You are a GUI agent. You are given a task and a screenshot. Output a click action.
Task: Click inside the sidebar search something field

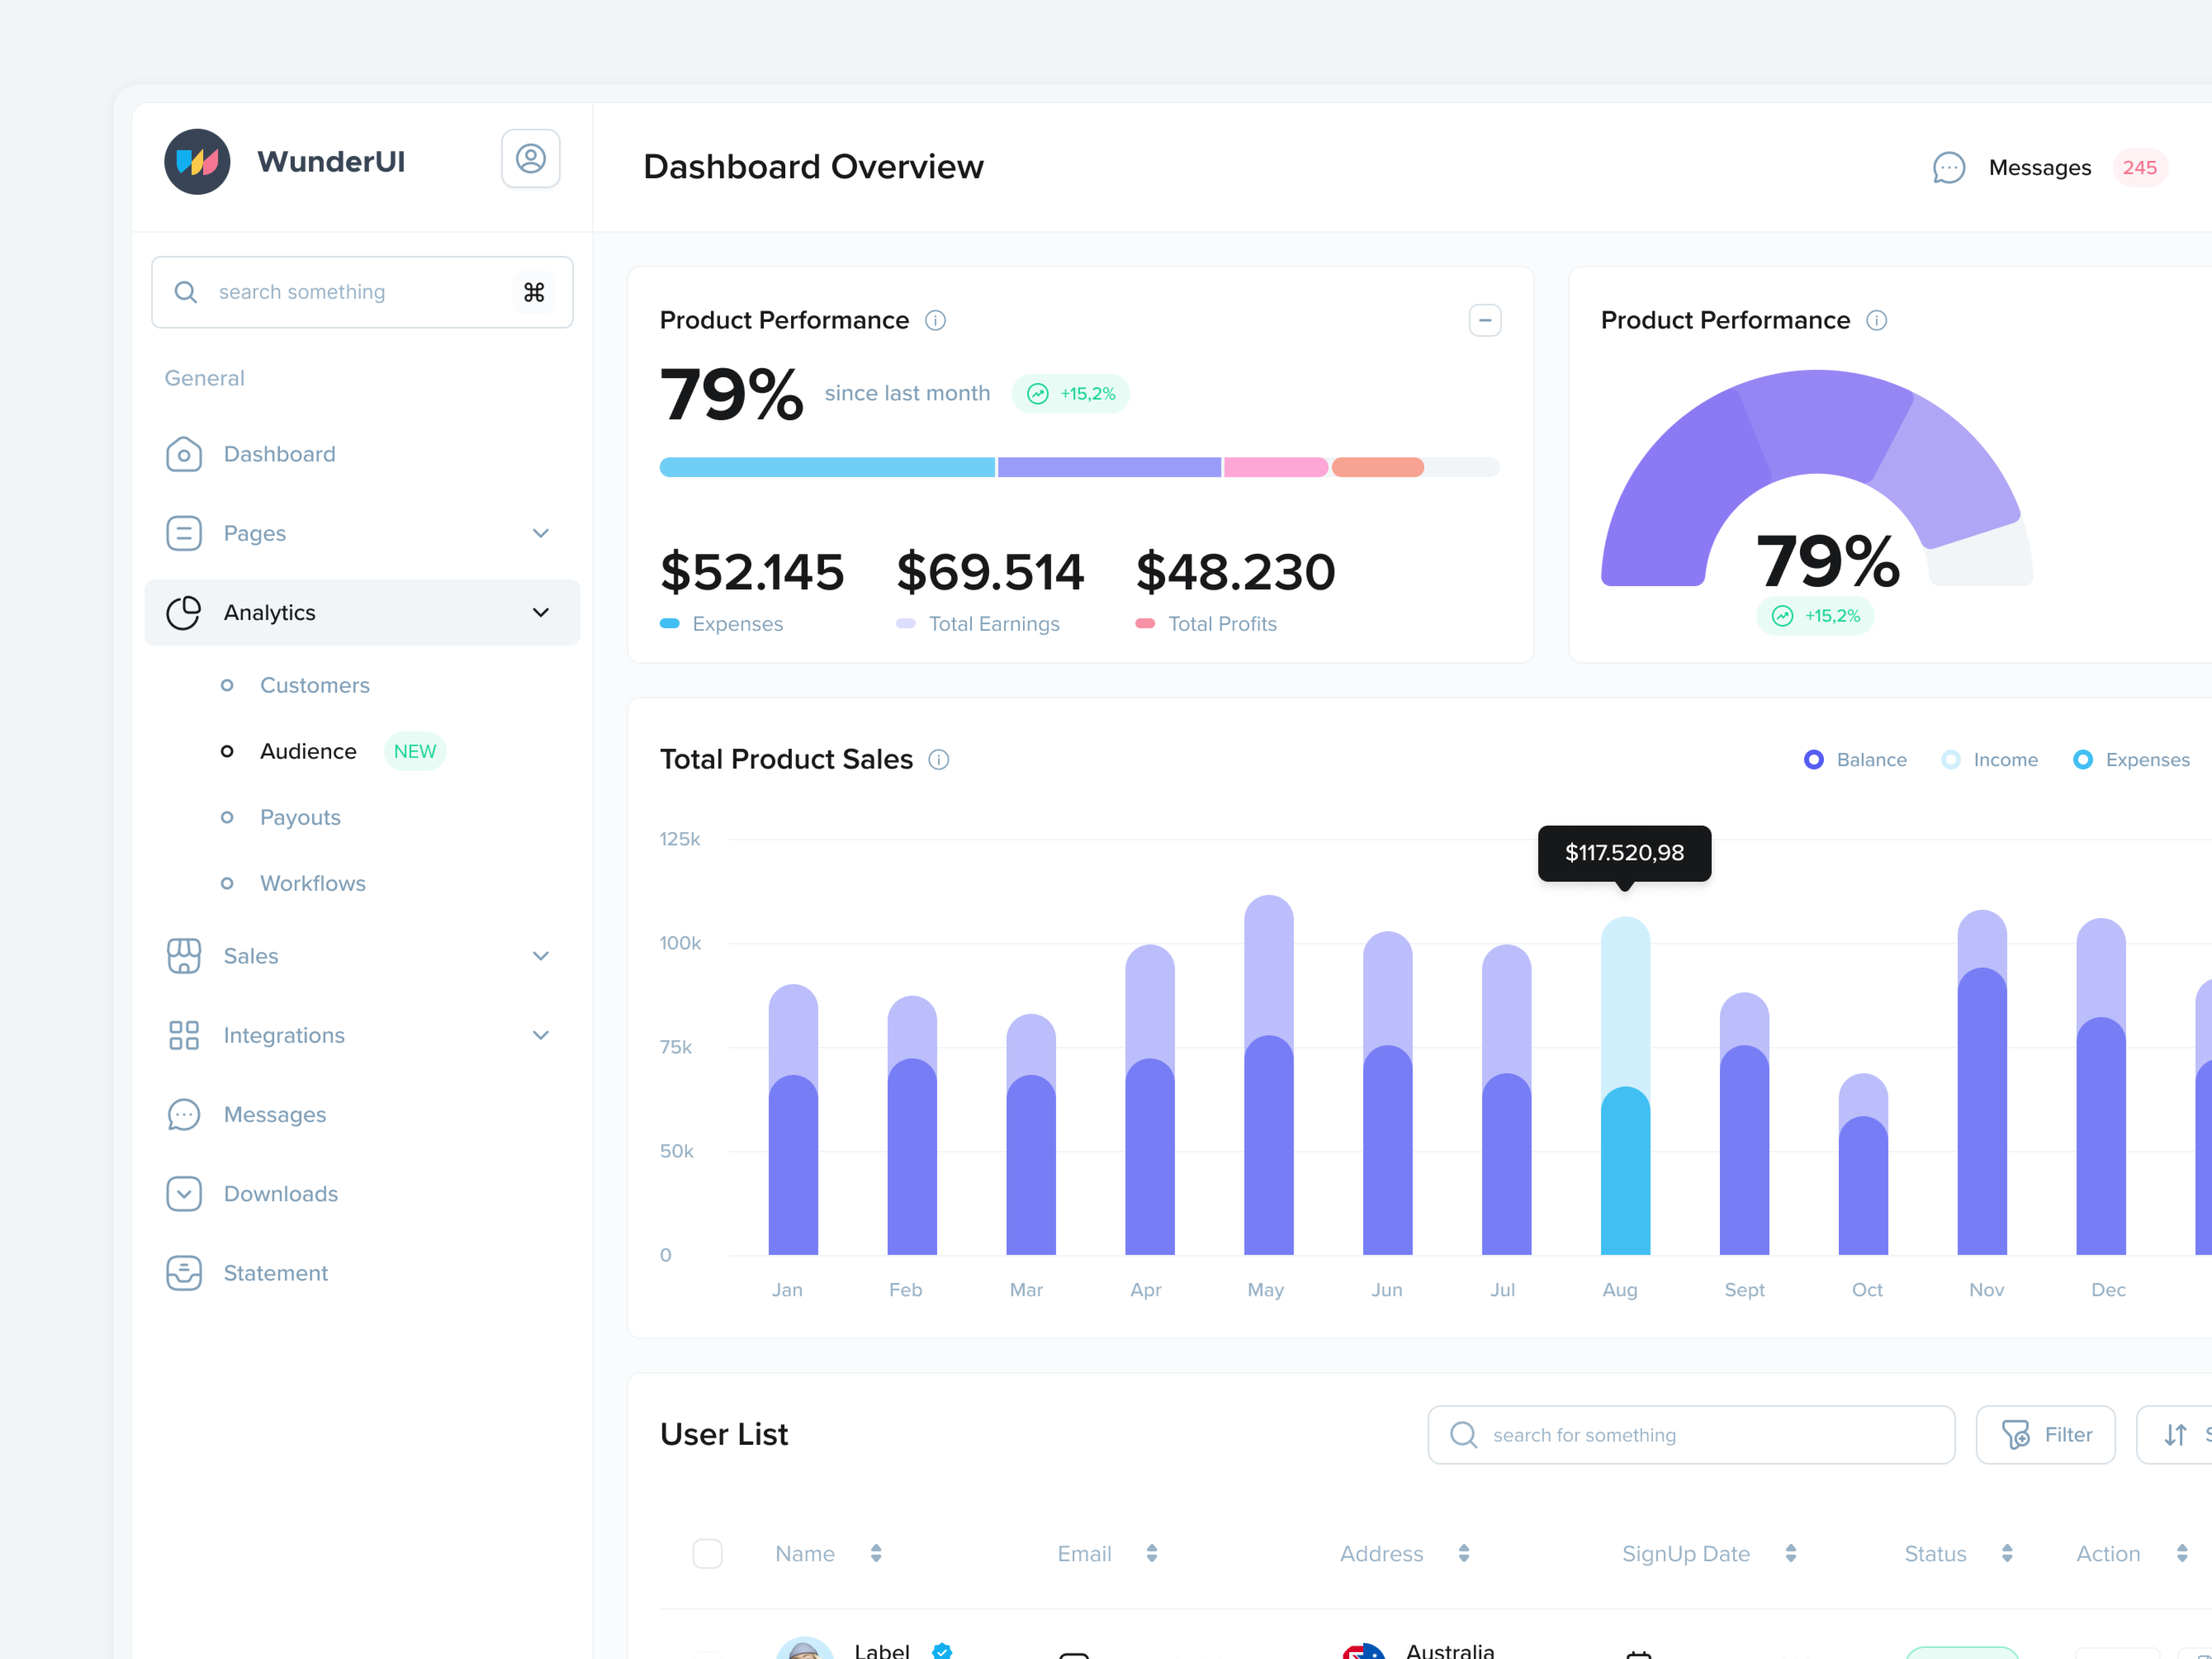point(362,292)
